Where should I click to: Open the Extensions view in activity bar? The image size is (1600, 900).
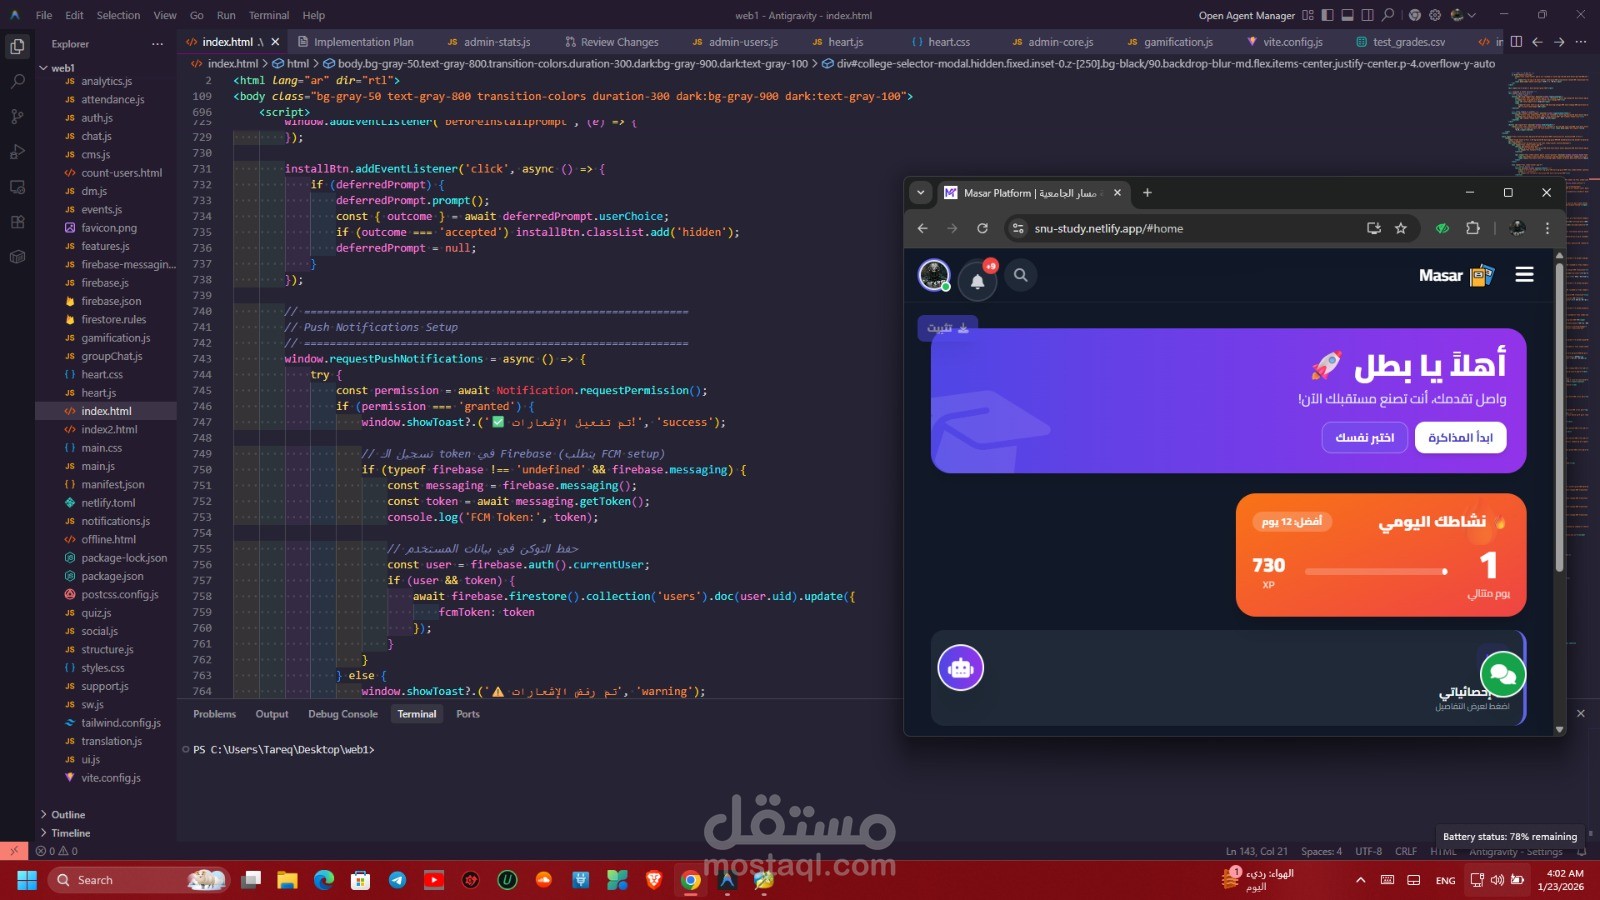[x=17, y=222]
